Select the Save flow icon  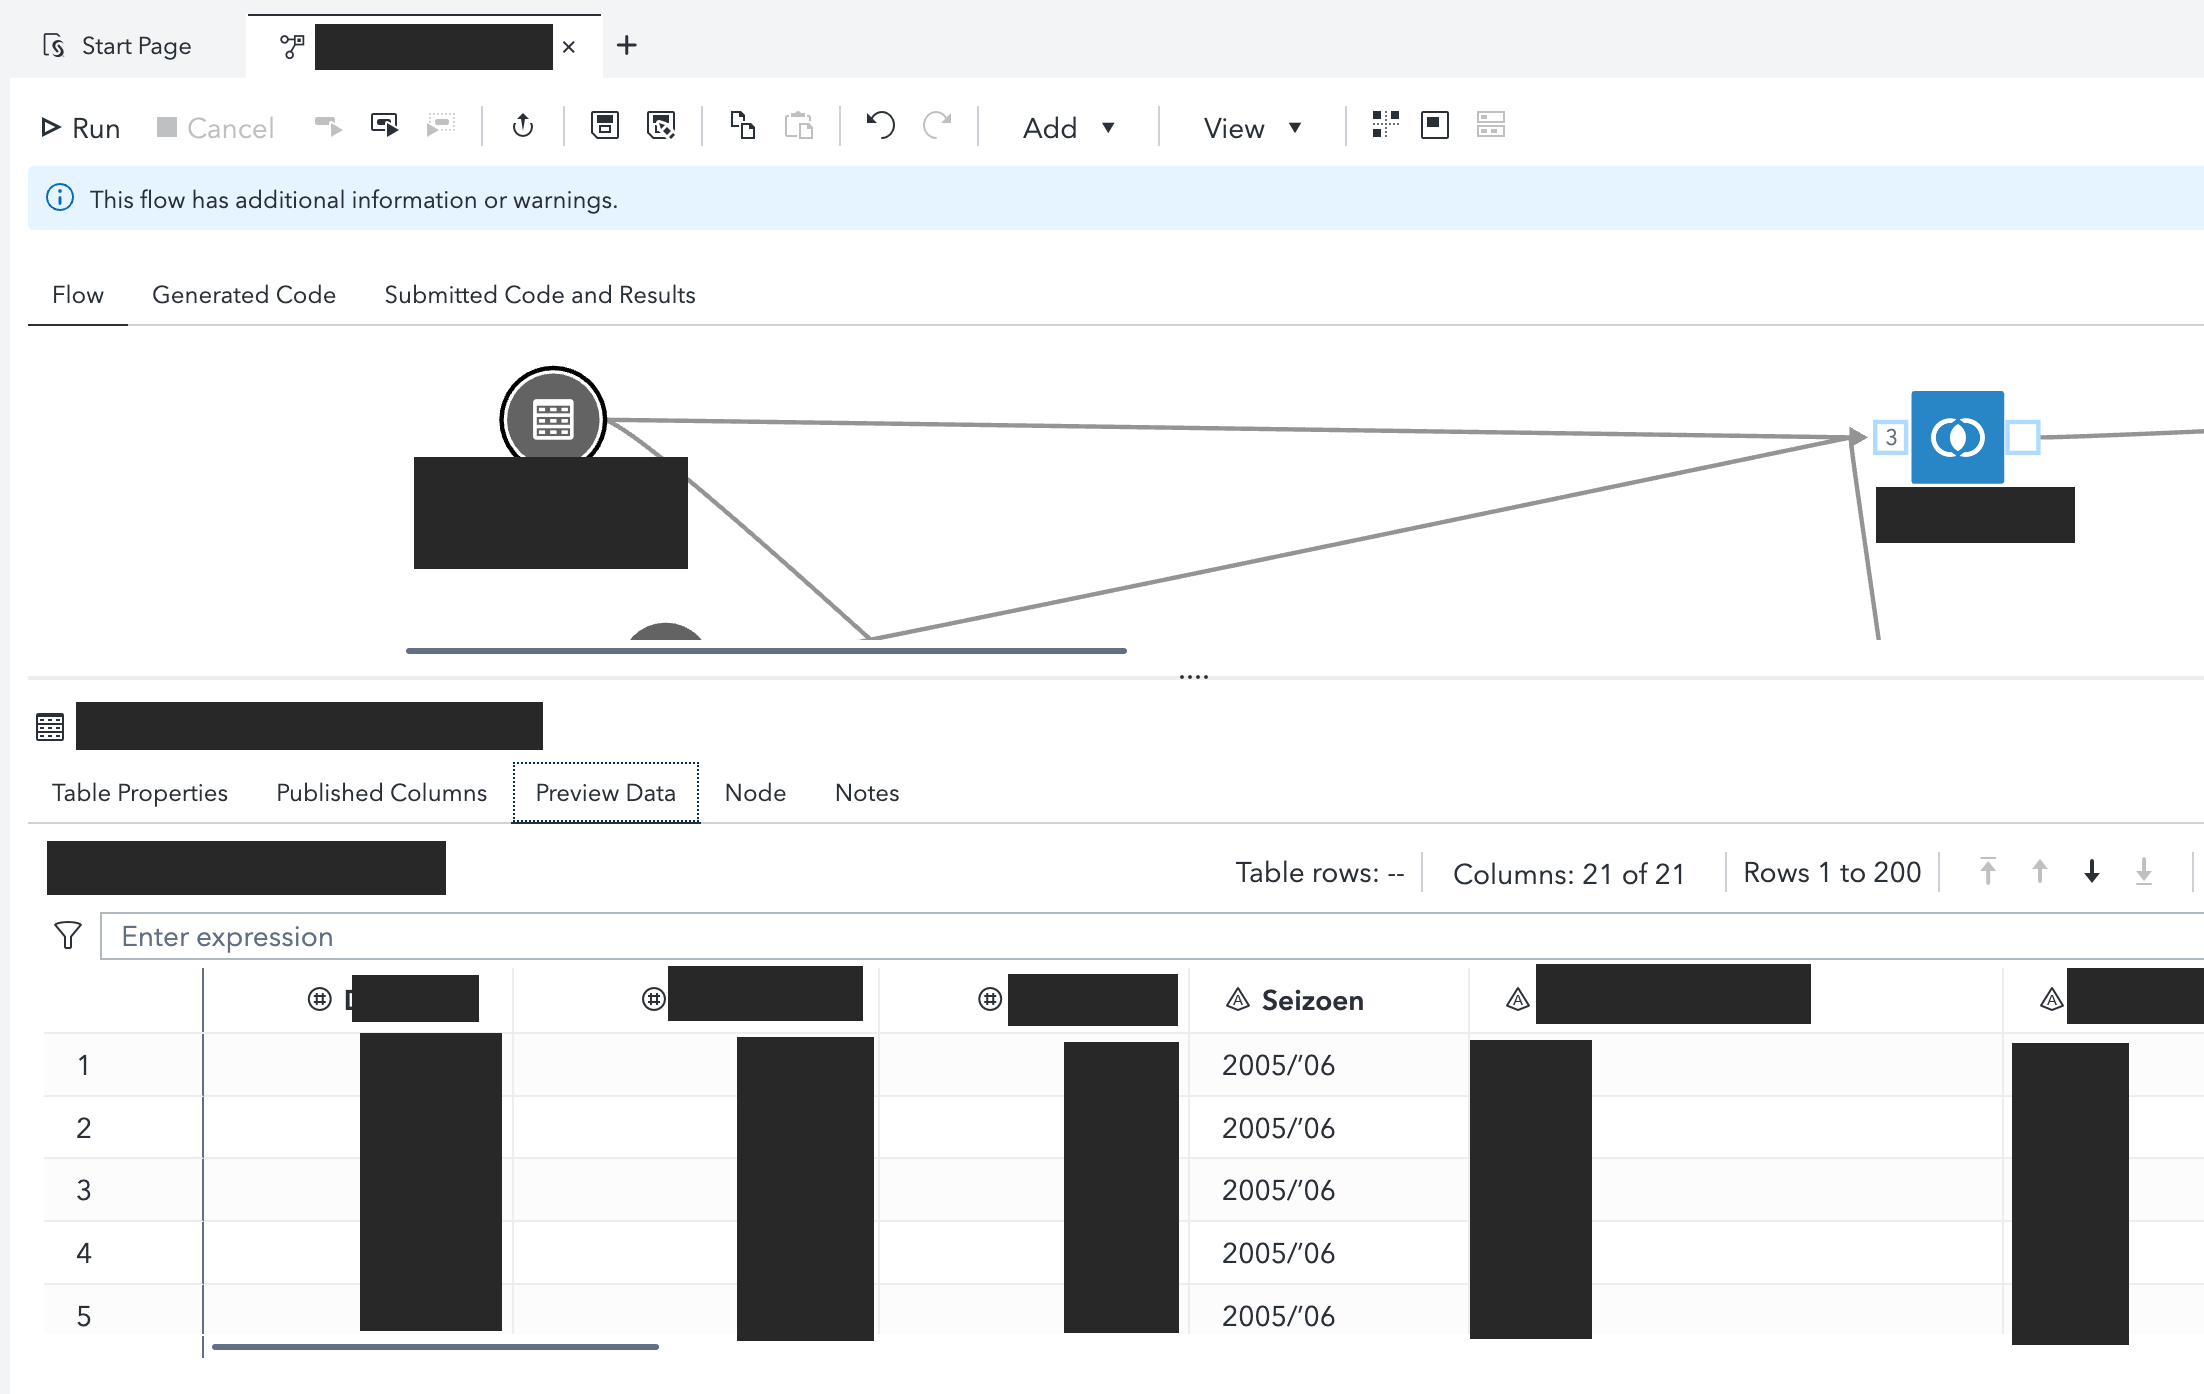pos(604,126)
